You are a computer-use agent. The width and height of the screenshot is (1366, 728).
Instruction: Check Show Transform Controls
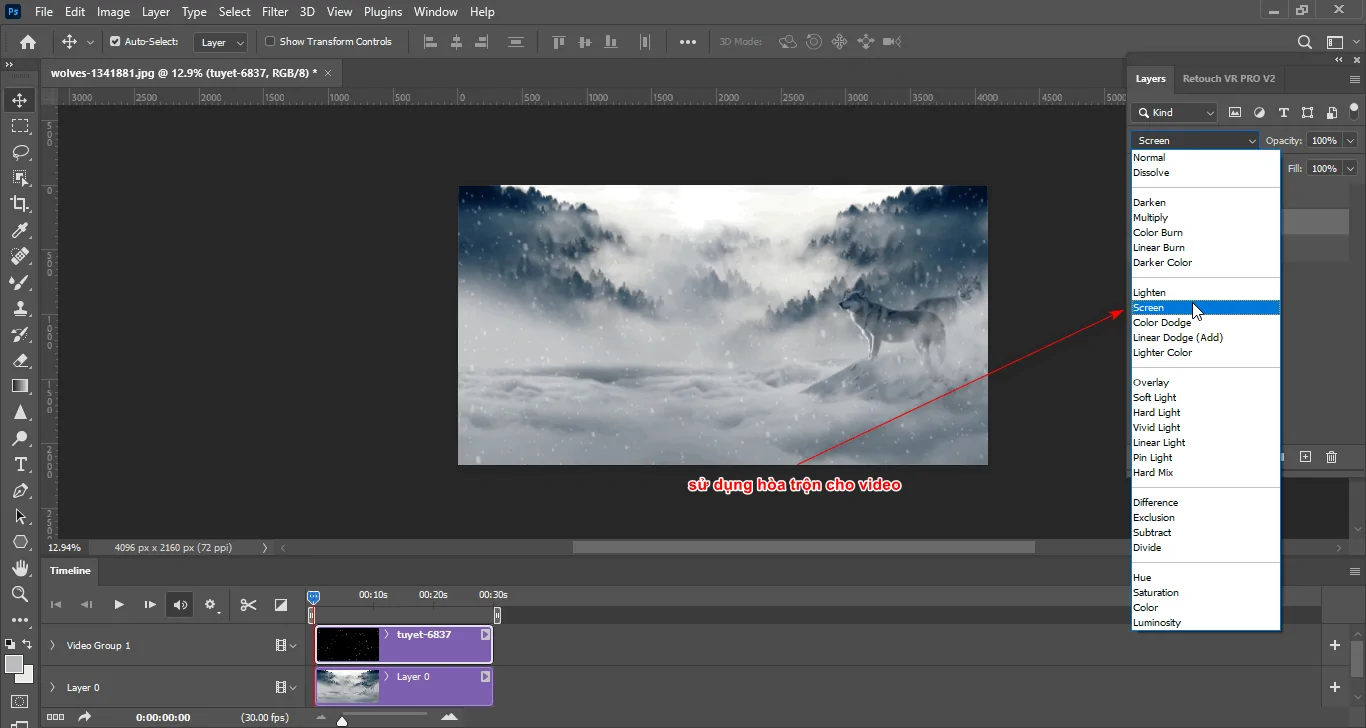[269, 42]
